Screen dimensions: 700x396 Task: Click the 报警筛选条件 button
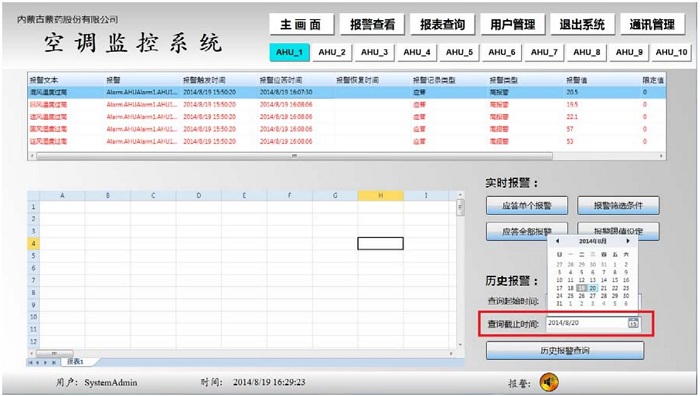click(x=618, y=206)
